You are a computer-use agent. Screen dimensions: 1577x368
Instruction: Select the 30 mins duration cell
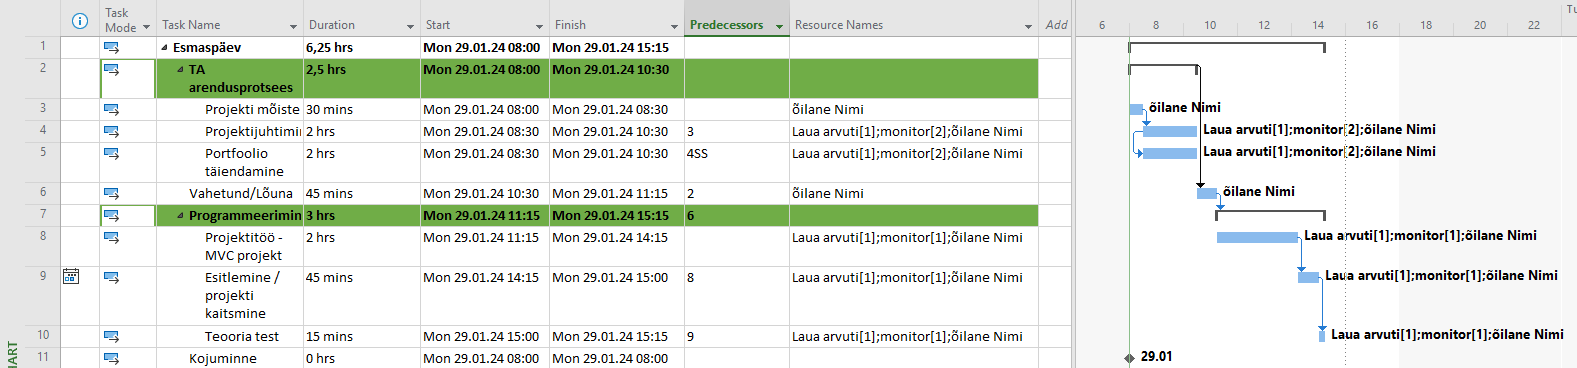point(362,109)
